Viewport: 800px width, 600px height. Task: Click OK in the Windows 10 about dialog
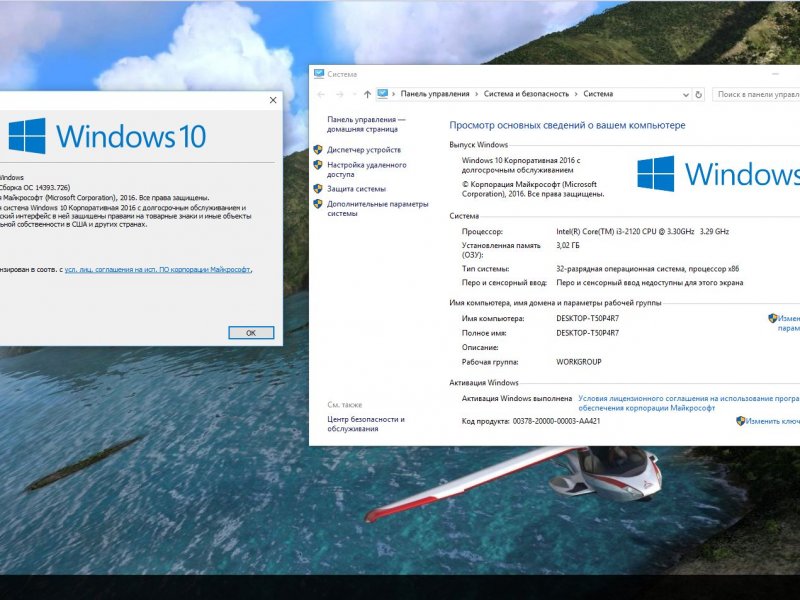251,333
